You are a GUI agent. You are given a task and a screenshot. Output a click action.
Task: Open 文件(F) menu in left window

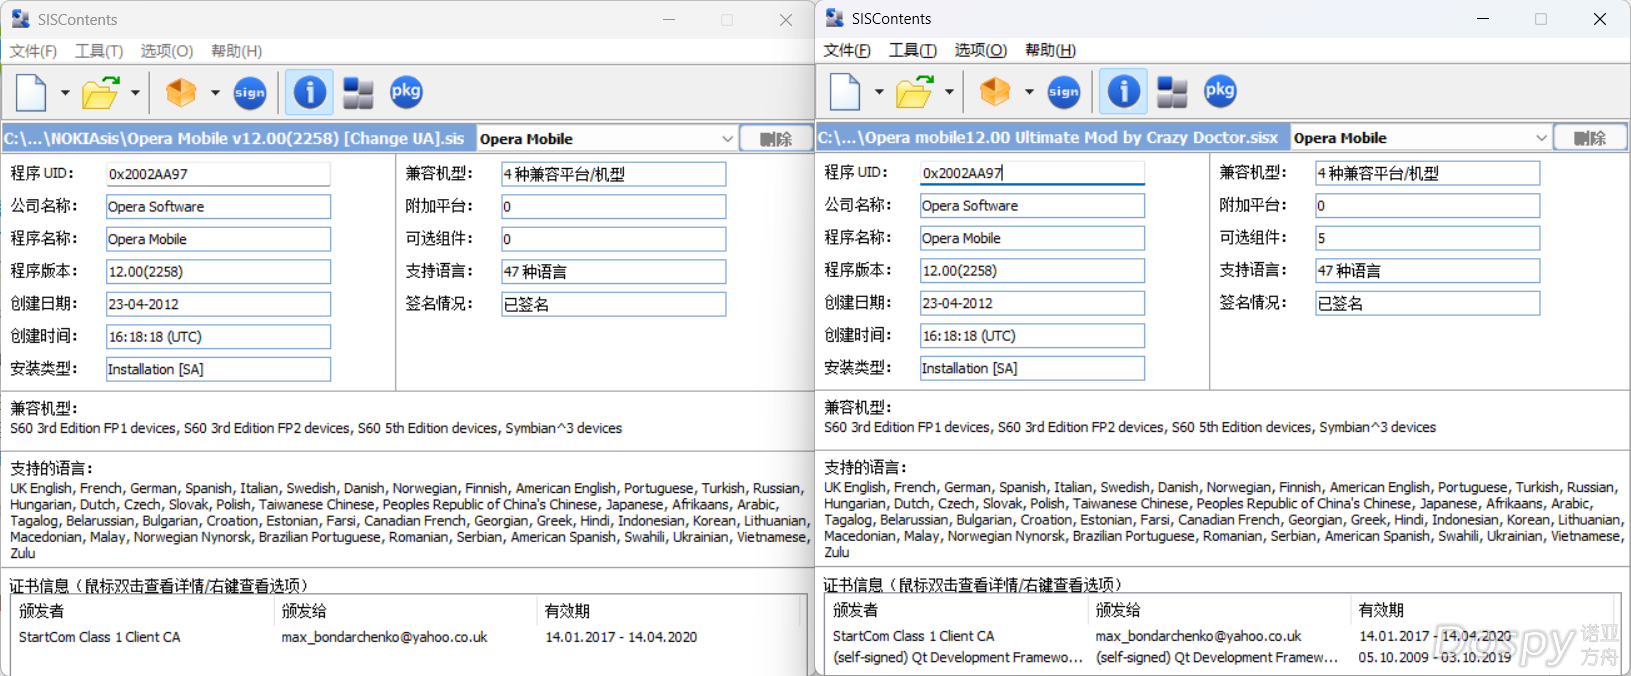click(x=33, y=51)
